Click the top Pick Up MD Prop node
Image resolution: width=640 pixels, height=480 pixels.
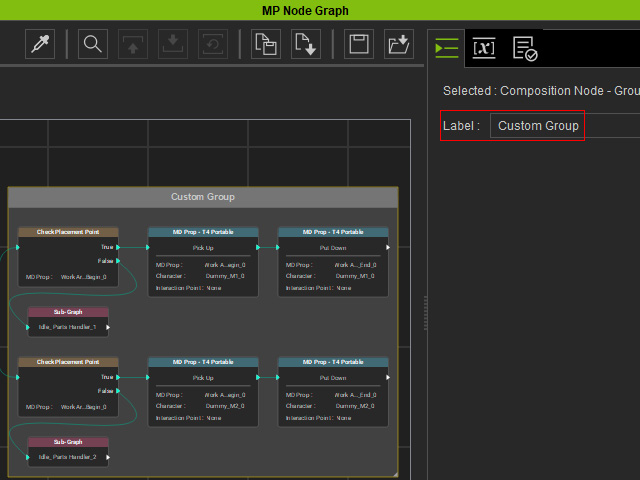[x=203, y=262]
